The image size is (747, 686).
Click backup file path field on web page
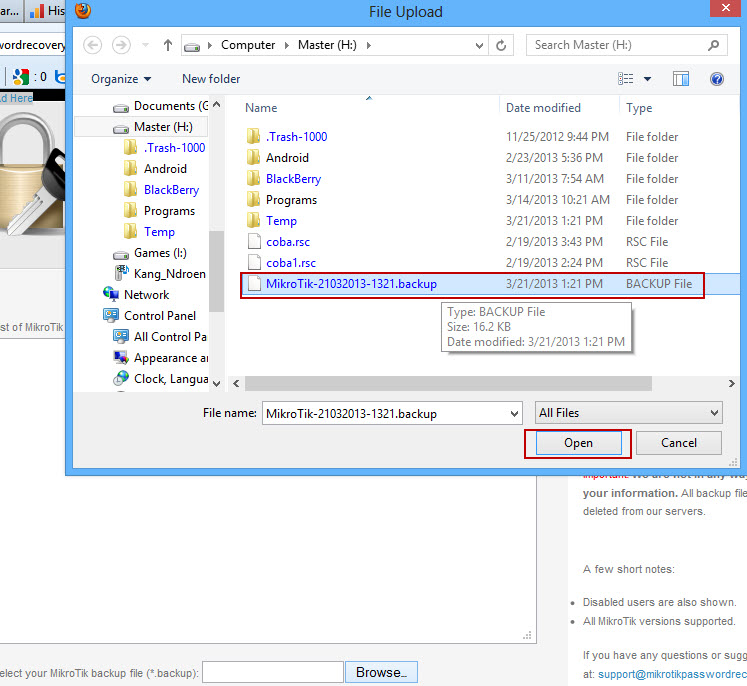point(273,673)
